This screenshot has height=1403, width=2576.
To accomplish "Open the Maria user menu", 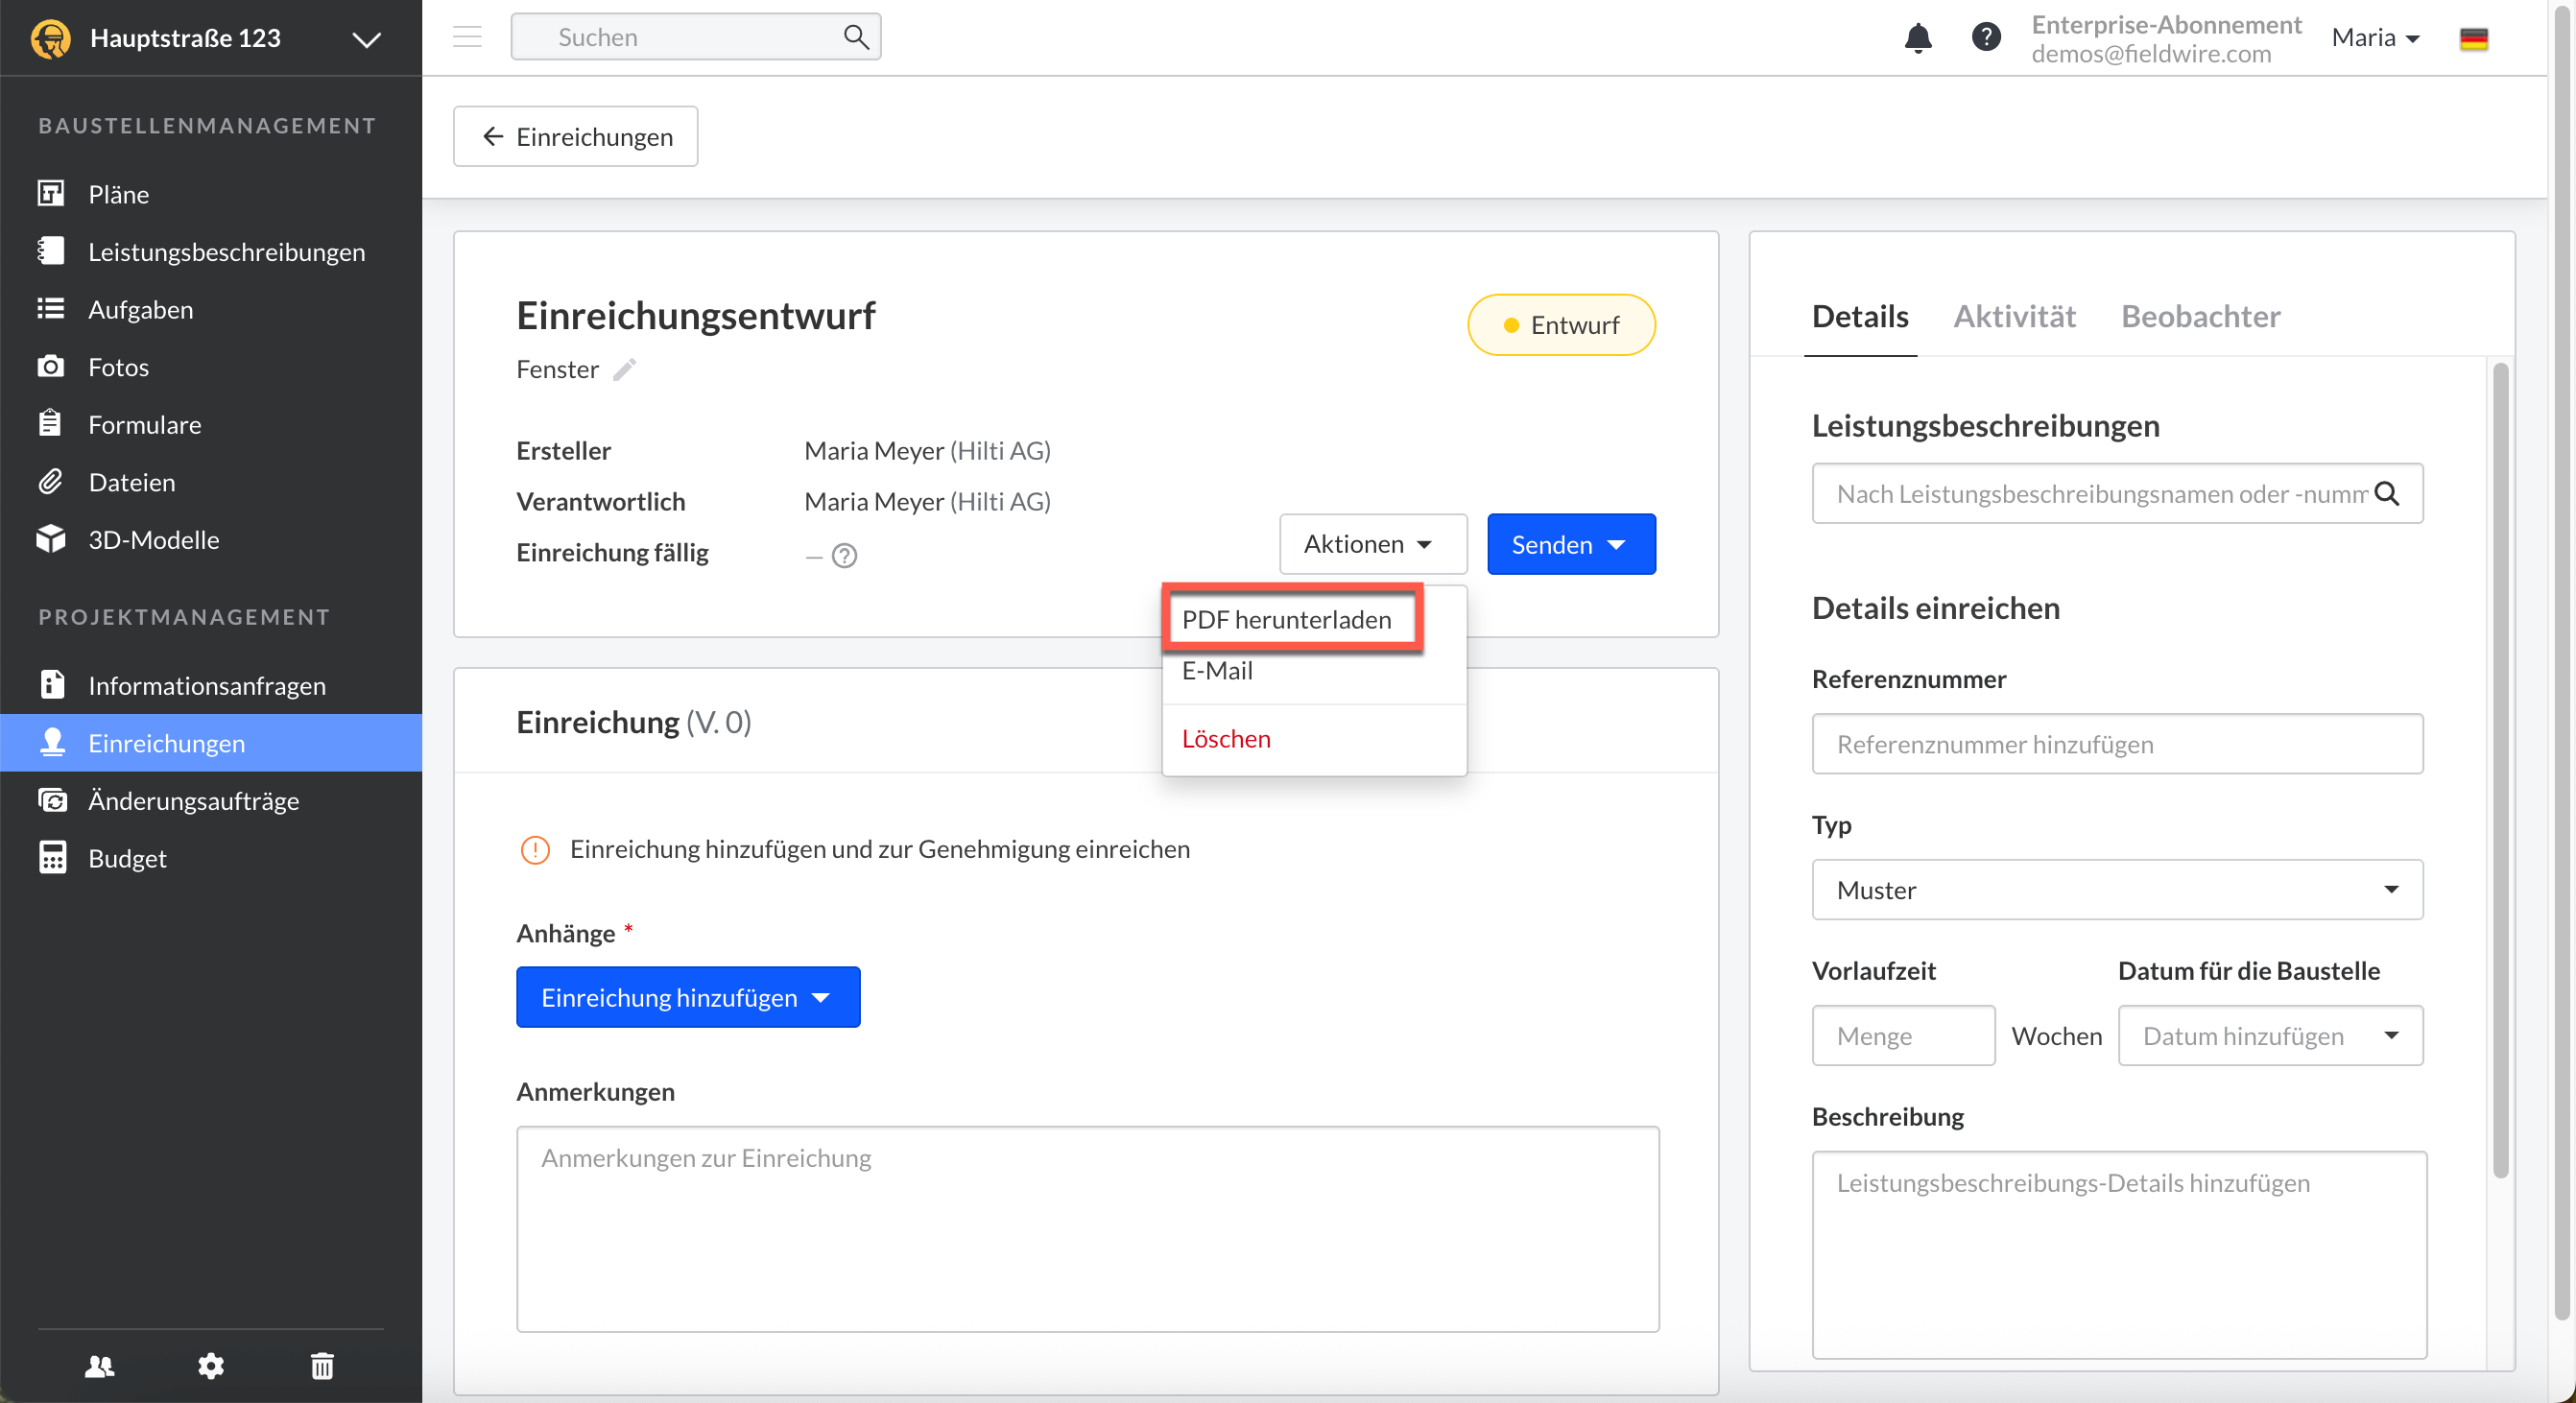I will coord(2374,38).
